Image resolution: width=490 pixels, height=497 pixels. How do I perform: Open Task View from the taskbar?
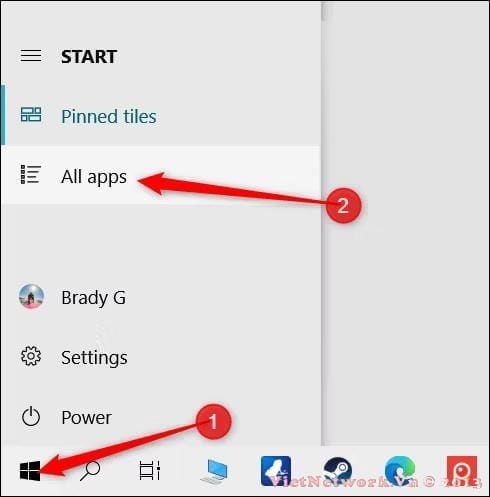pos(150,471)
